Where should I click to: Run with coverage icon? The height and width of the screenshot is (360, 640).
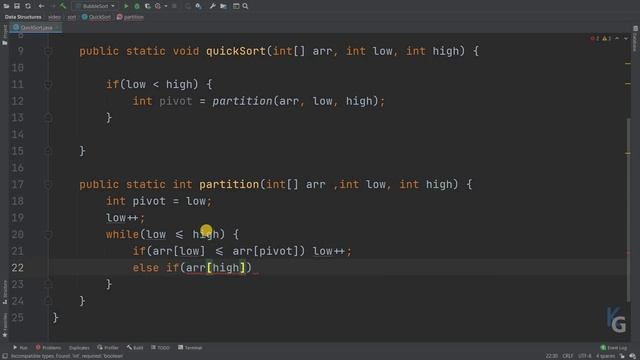click(x=147, y=6)
